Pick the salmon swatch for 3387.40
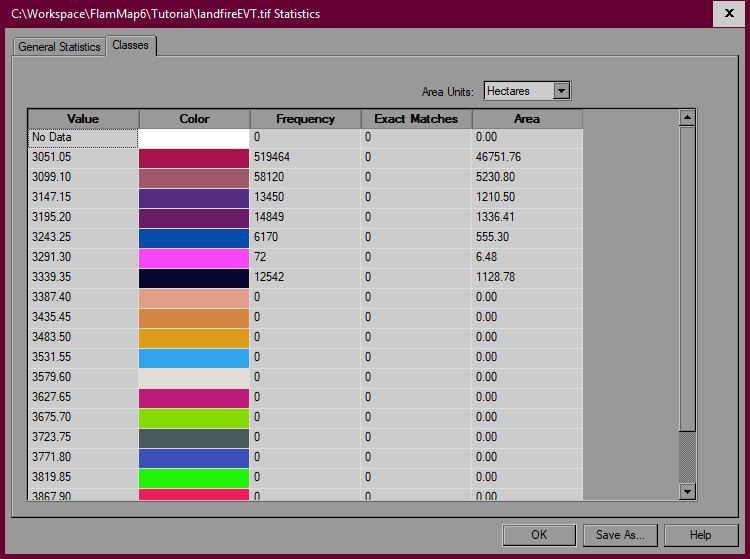This screenshot has width=750, height=559. coord(194,298)
